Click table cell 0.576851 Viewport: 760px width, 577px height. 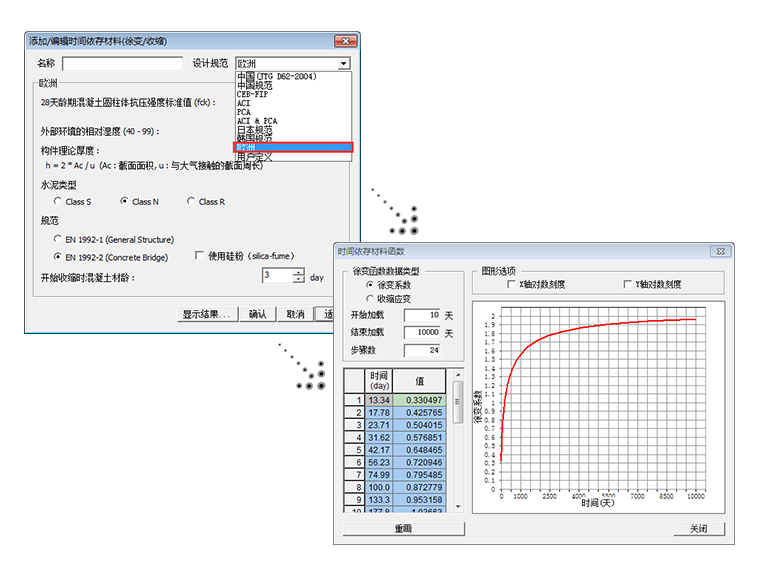tap(419, 437)
